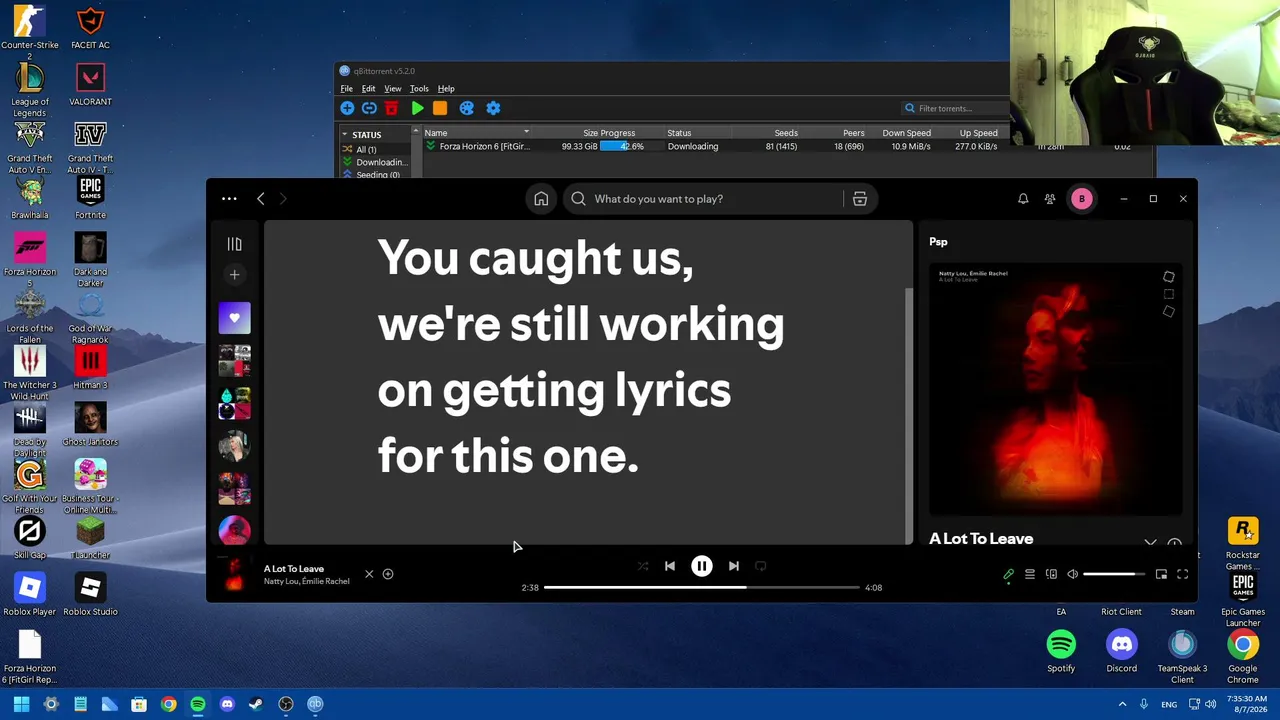
Task: Select the Rockstar Games desktop shortcut
Action: pyautogui.click(x=1243, y=545)
